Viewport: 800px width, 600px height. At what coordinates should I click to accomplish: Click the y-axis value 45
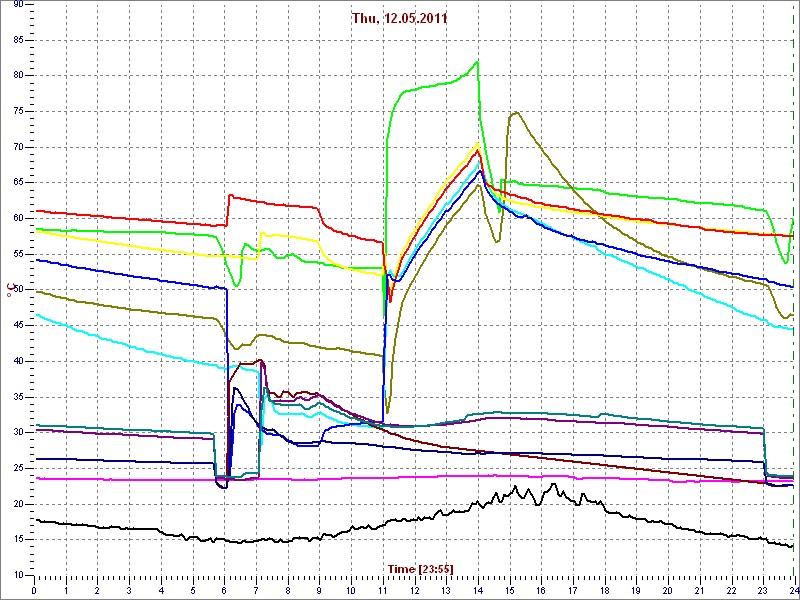[17, 326]
